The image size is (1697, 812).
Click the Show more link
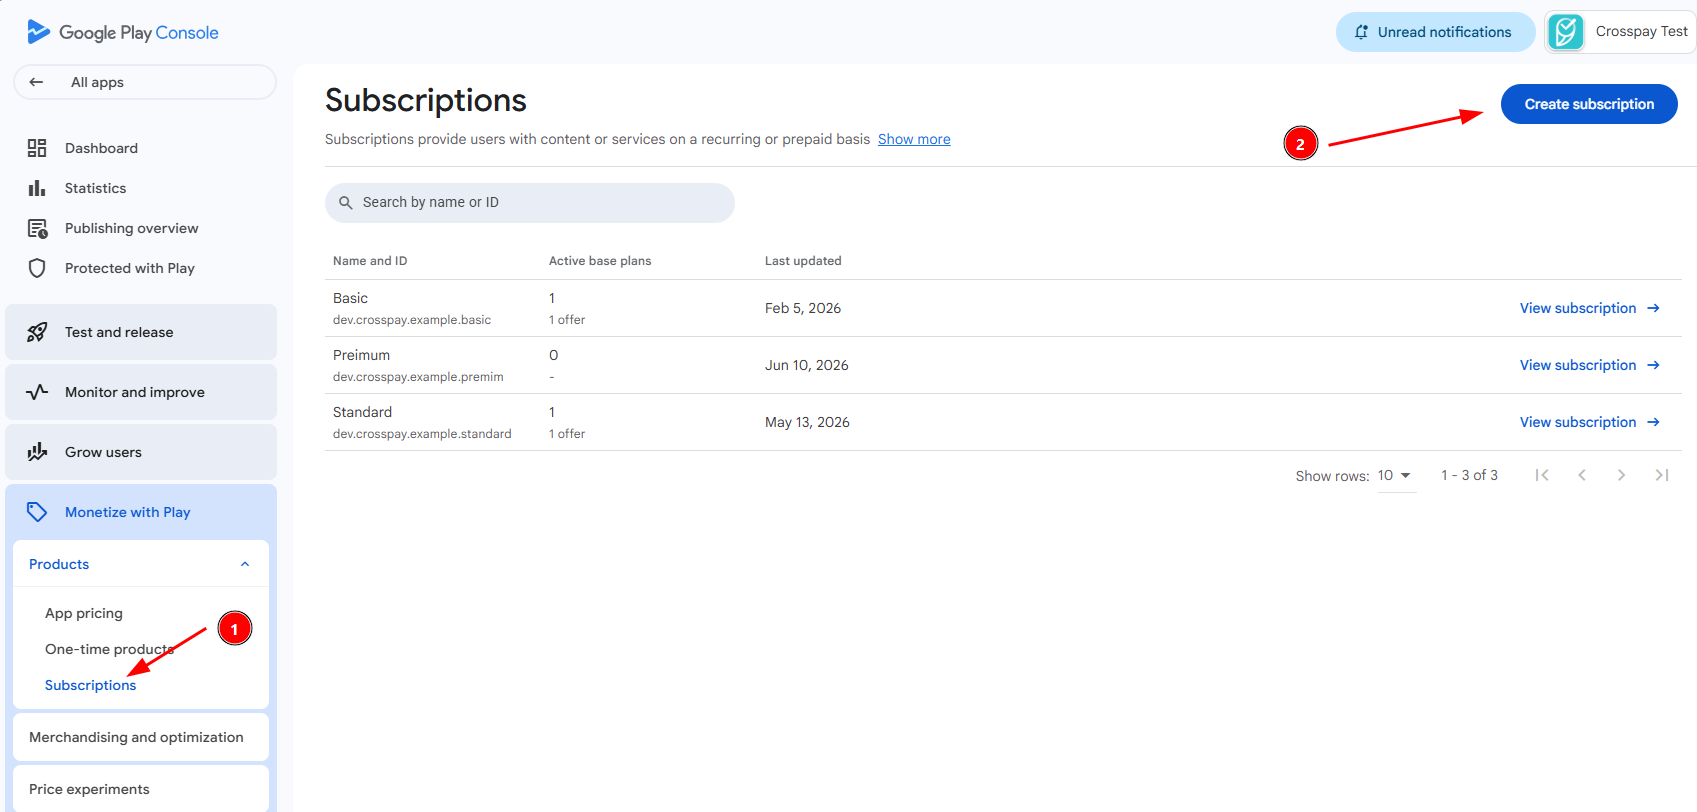click(914, 139)
